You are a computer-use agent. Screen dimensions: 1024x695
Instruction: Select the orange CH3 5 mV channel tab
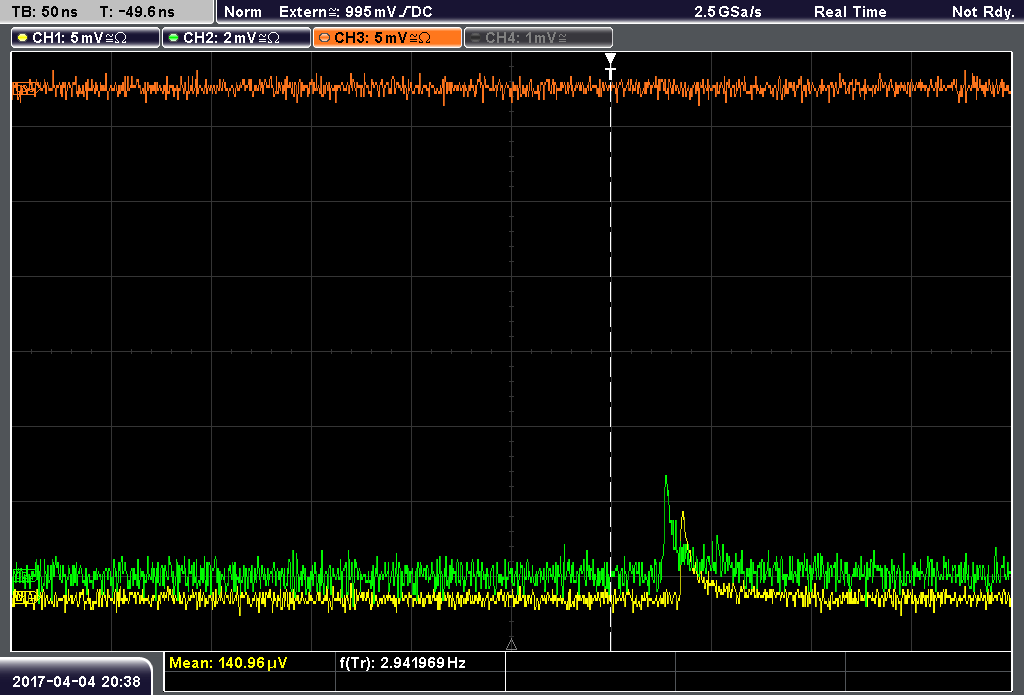tap(387, 38)
